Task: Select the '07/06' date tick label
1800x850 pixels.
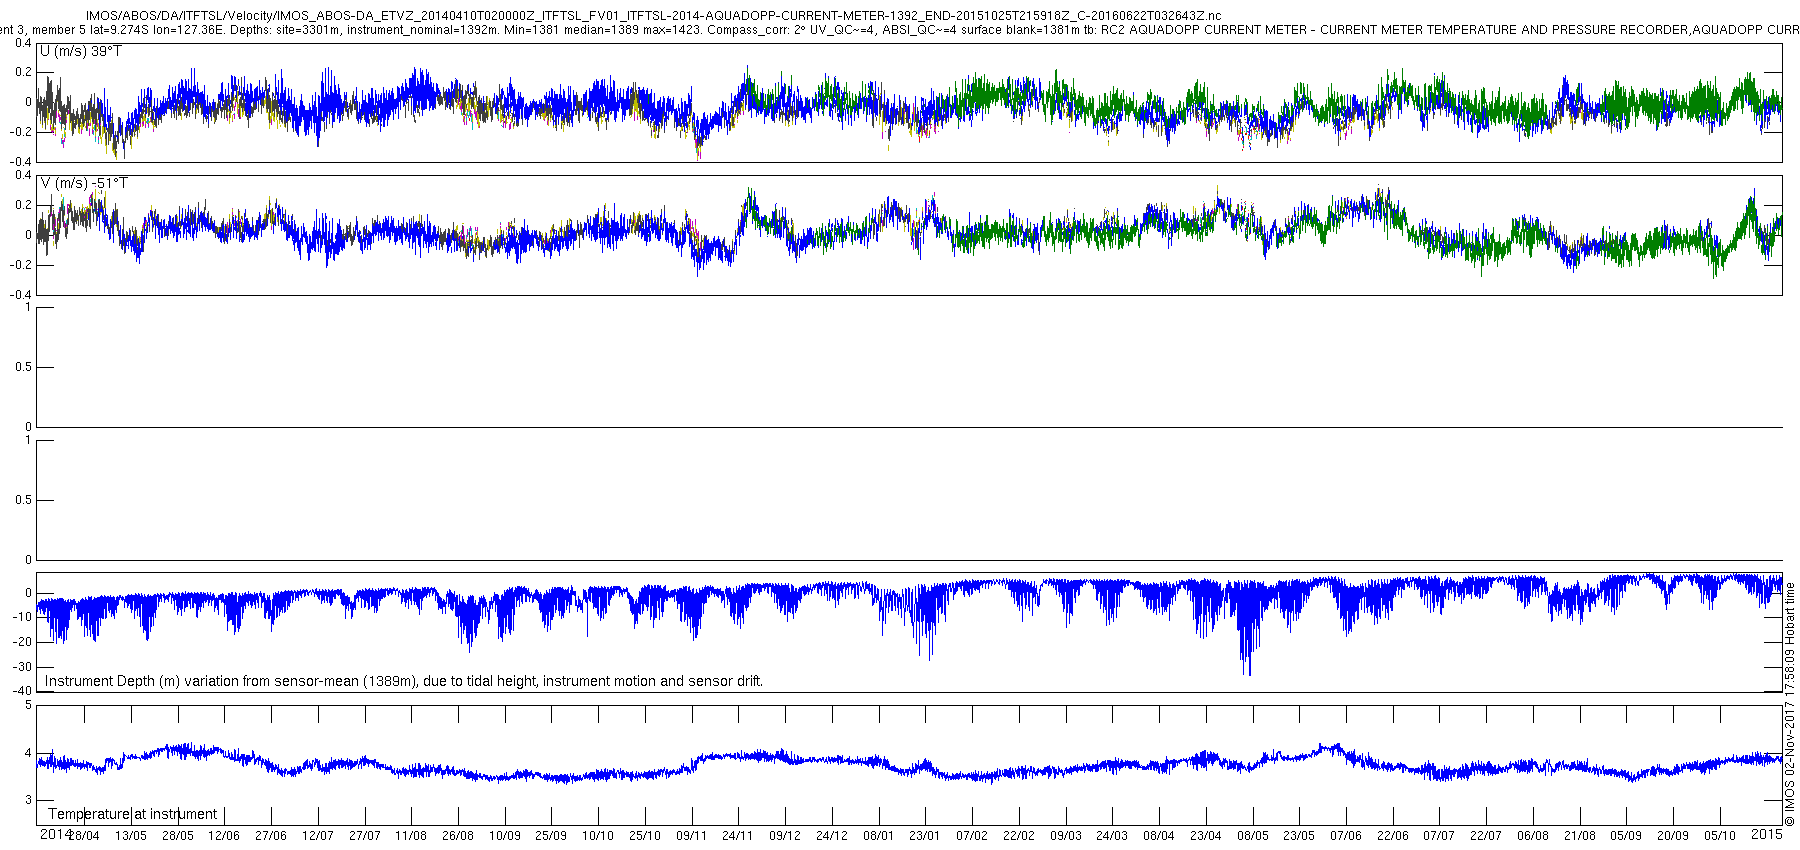Action: click(x=1346, y=836)
